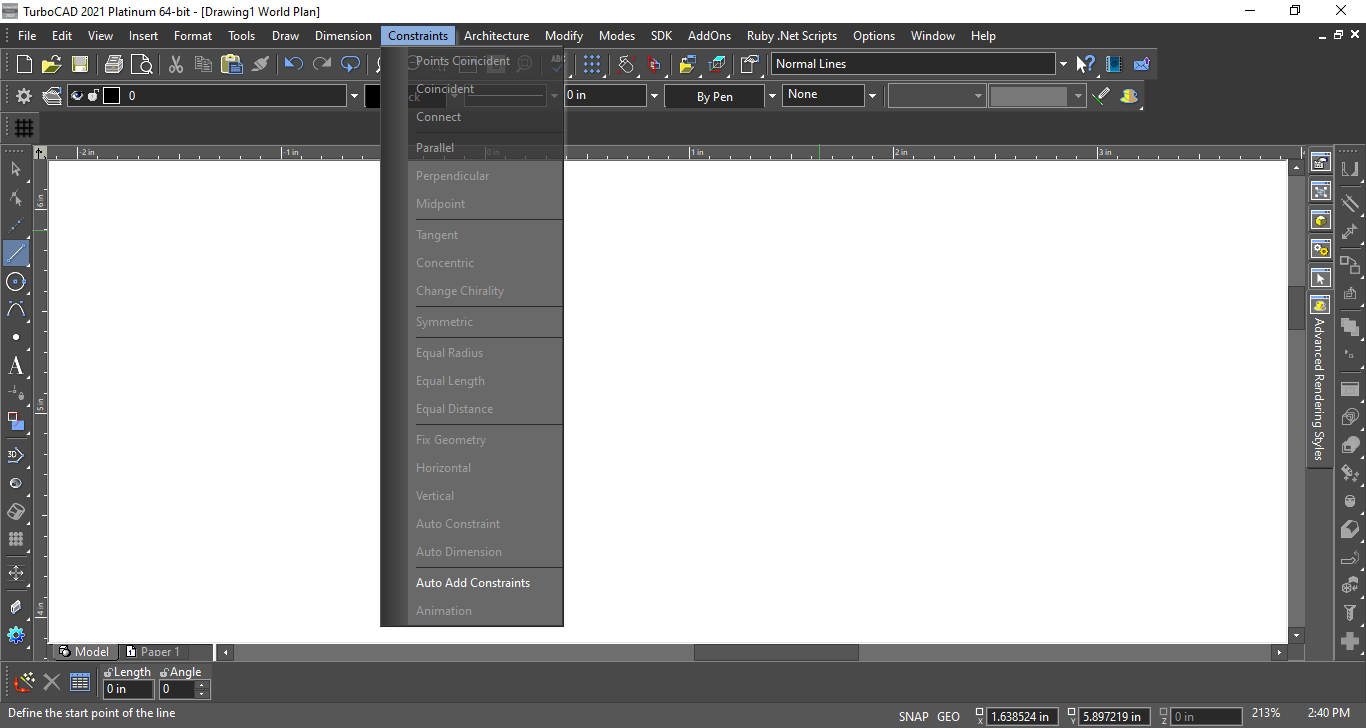Select the arrow Select tool

(16, 169)
